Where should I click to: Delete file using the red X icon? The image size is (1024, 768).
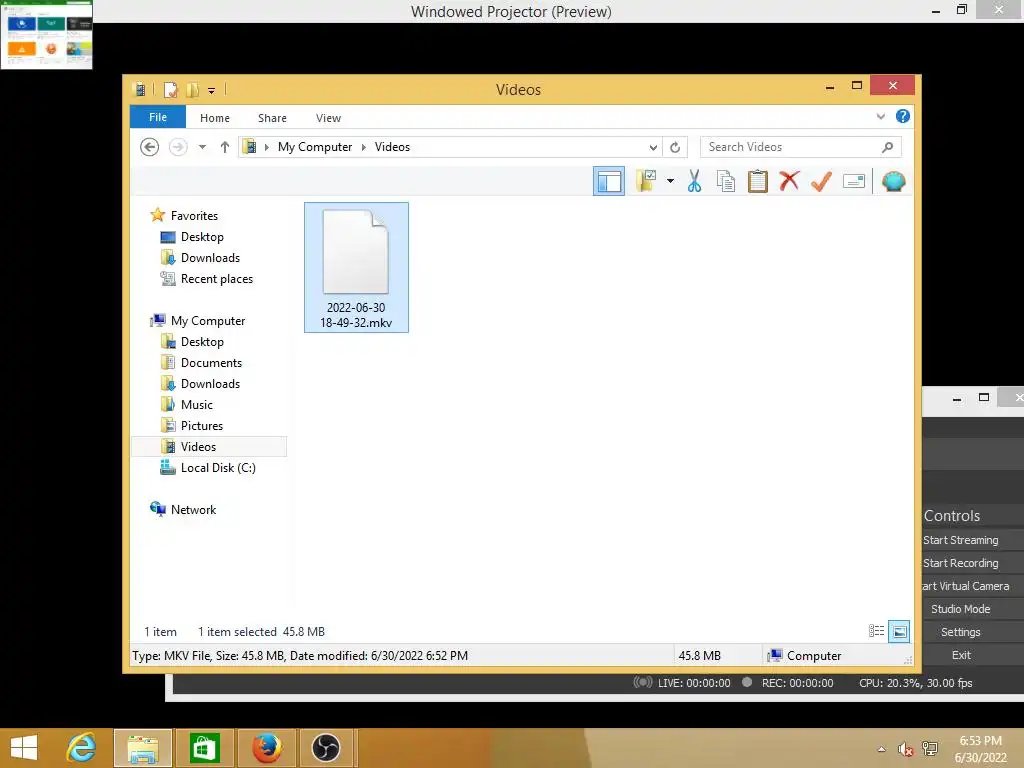[789, 181]
